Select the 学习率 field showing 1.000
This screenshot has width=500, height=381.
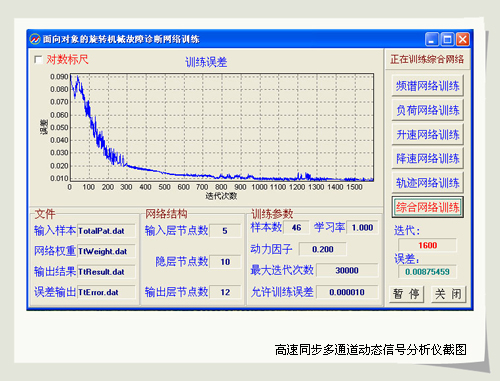point(362,228)
